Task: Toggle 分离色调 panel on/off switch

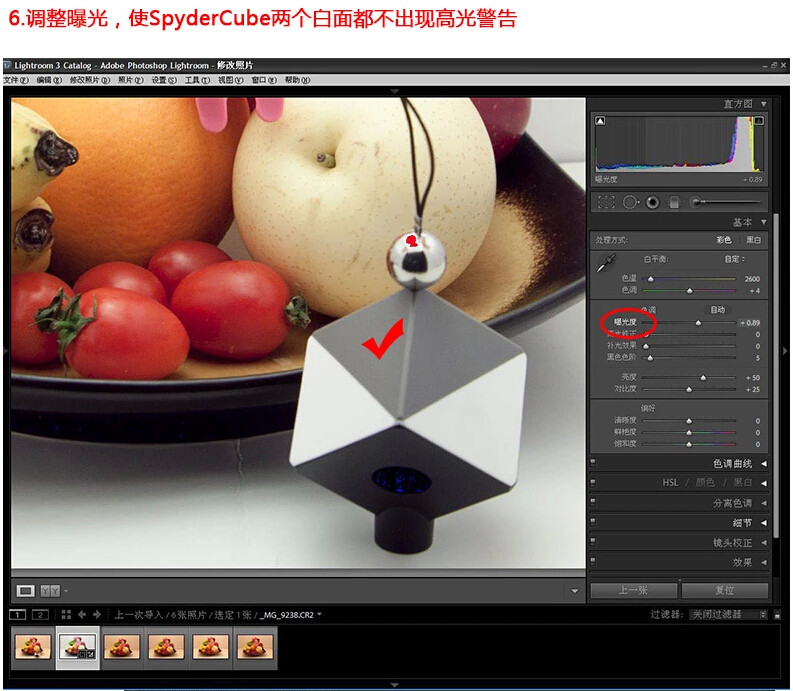Action: (593, 502)
